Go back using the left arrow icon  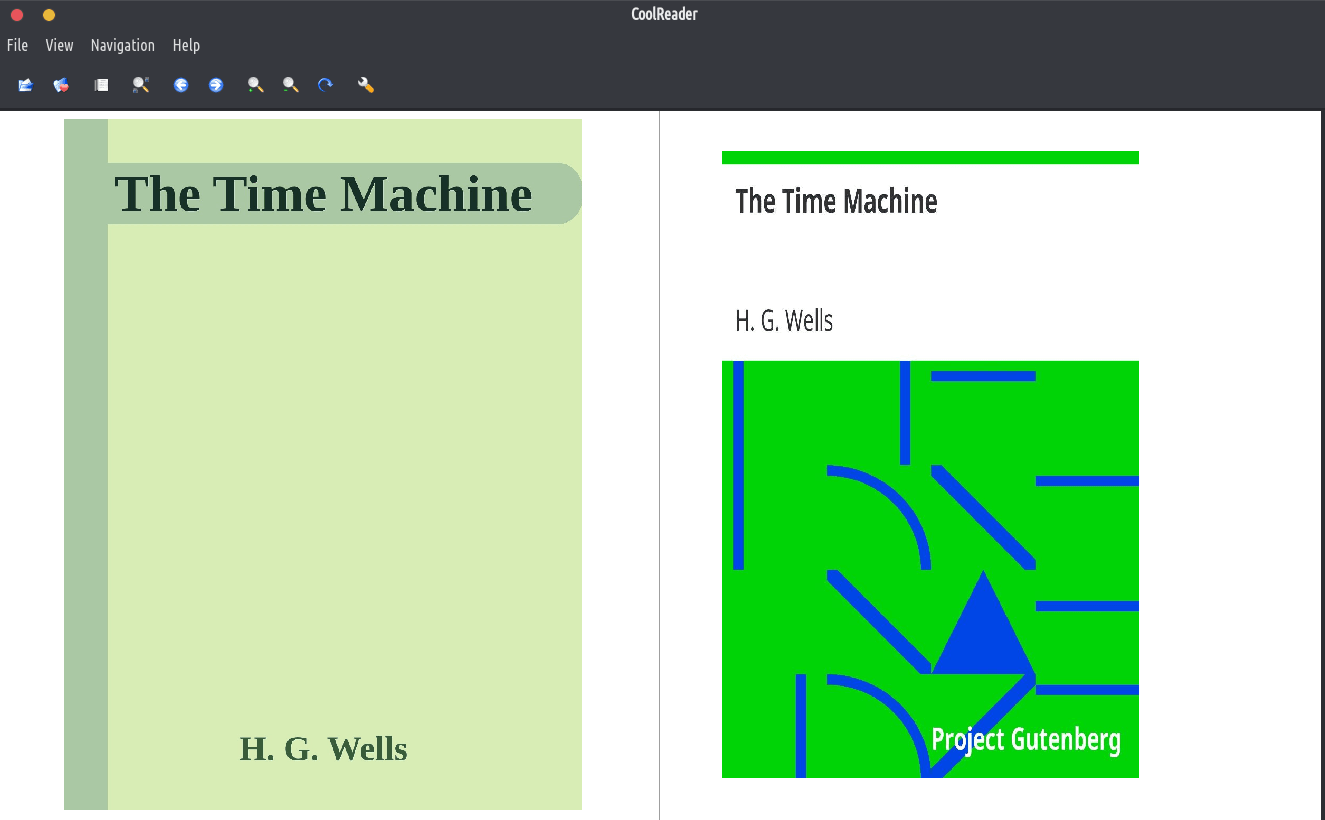pos(181,85)
